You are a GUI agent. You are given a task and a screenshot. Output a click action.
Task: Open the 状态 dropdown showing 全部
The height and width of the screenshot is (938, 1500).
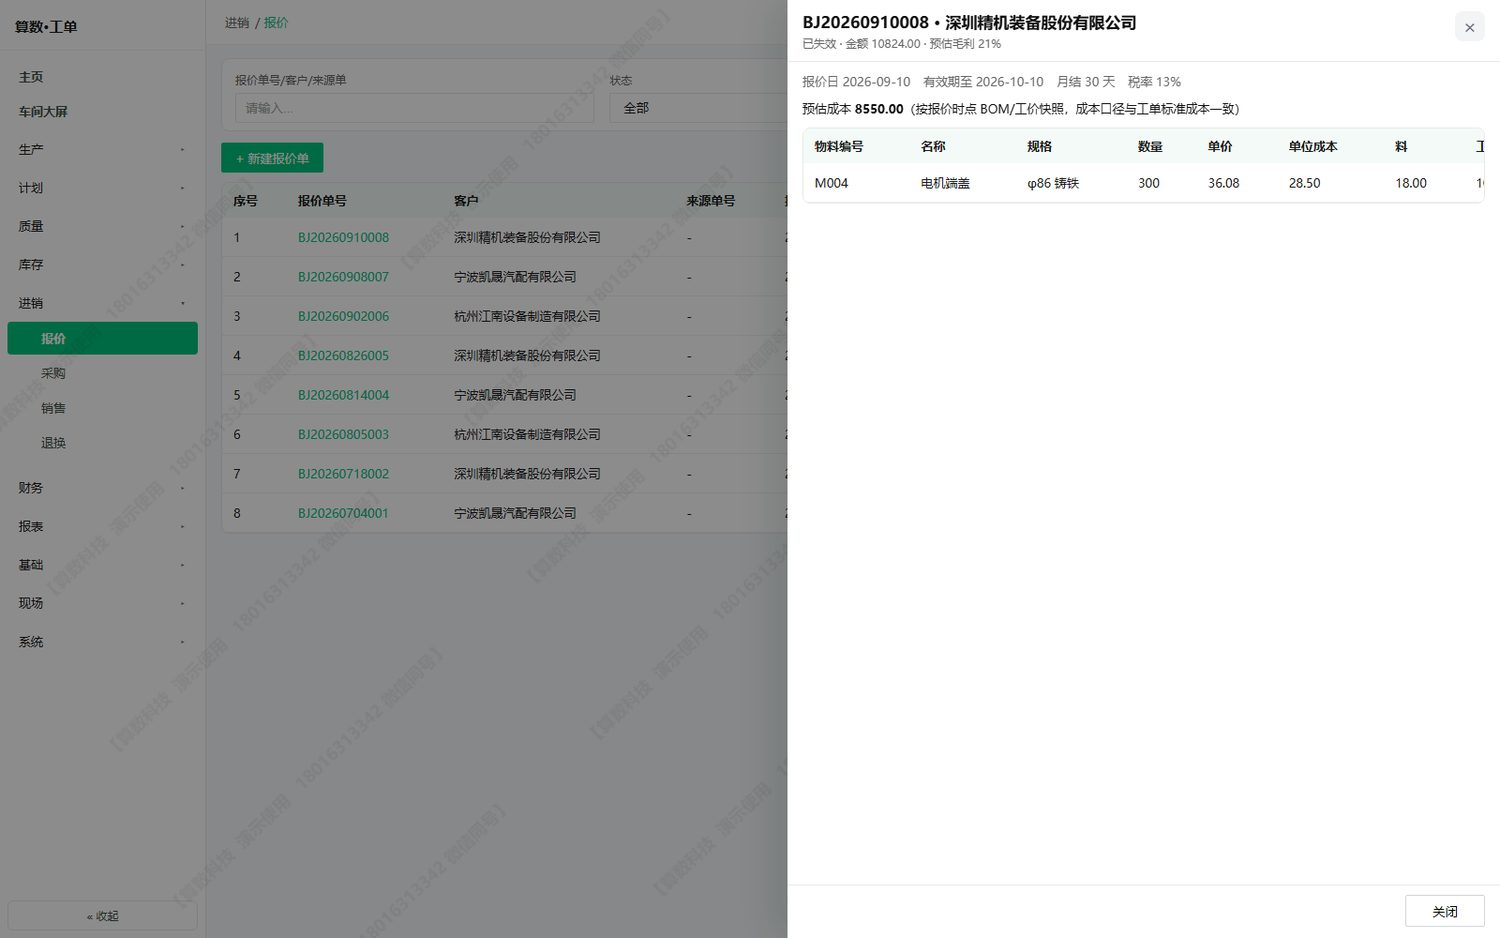(698, 108)
